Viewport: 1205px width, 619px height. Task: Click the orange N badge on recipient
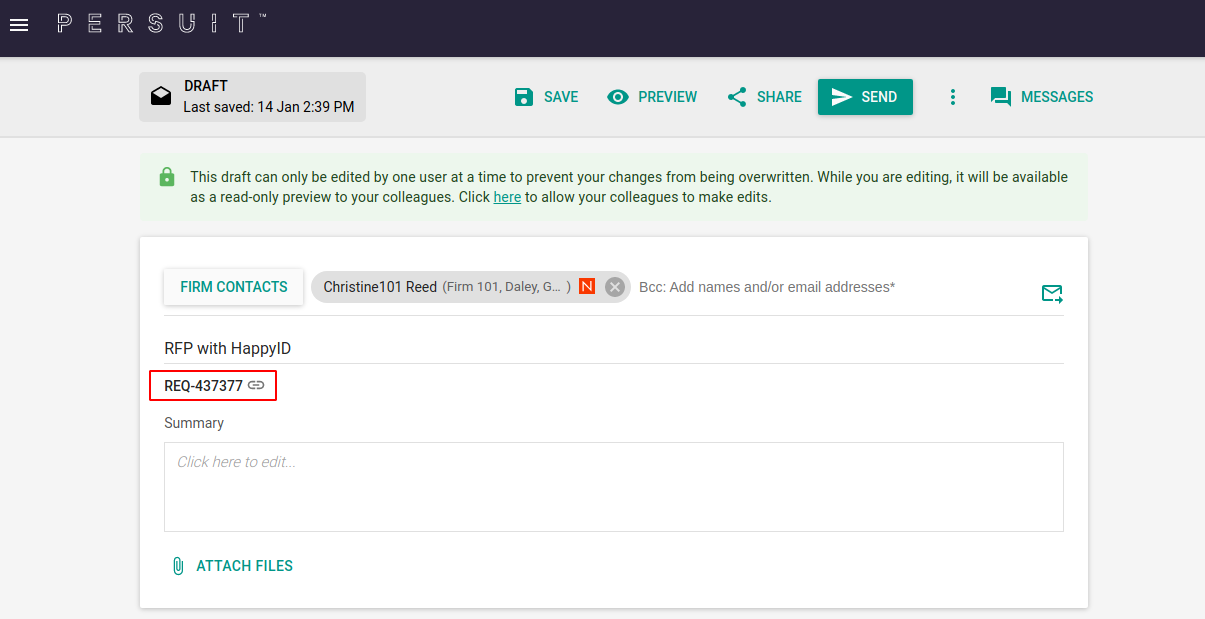pos(587,287)
